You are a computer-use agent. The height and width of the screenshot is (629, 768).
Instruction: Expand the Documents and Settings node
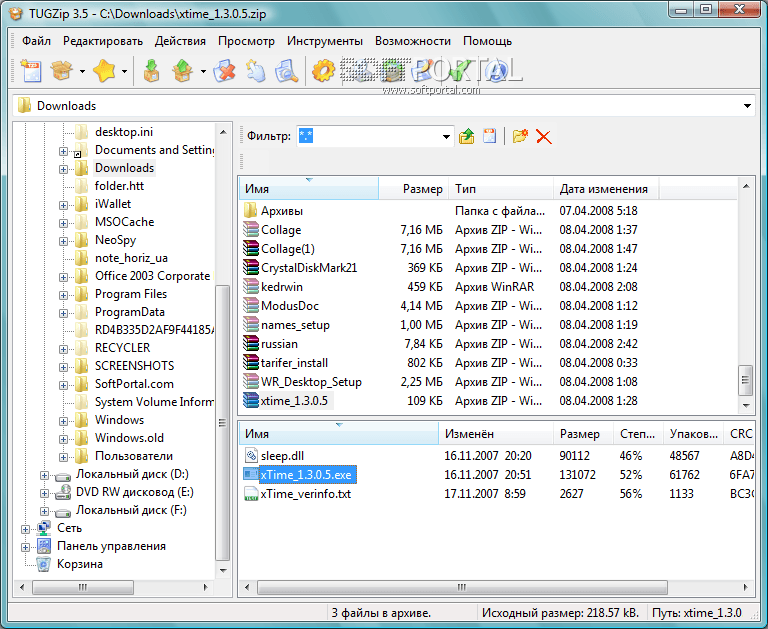click(63, 151)
